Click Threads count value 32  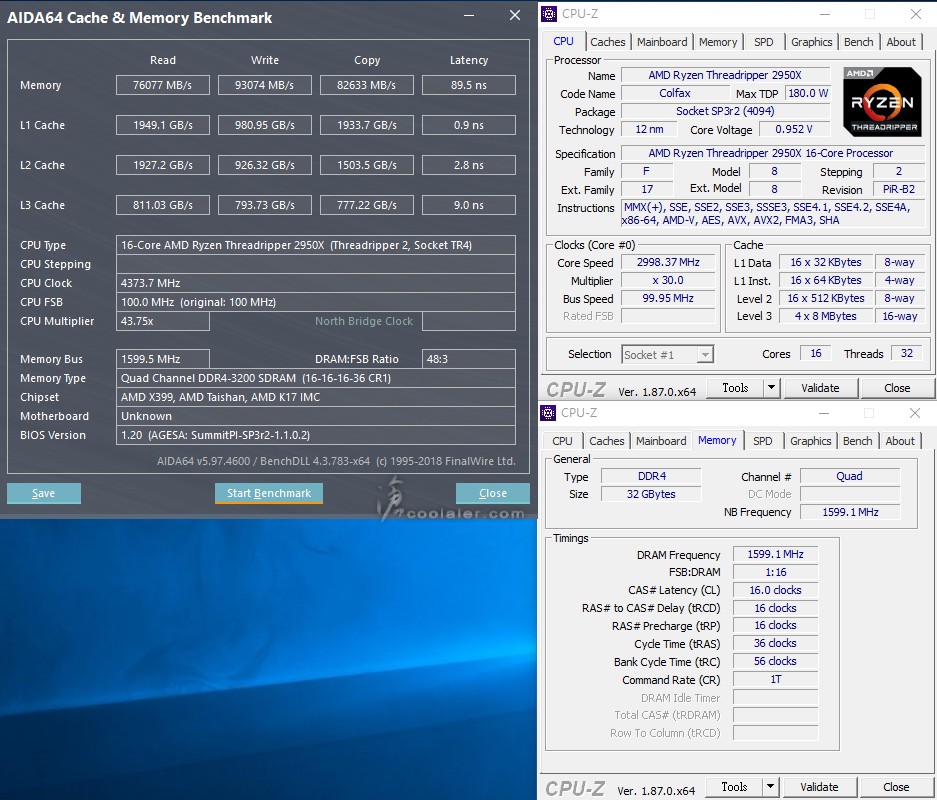tap(907, 353)
